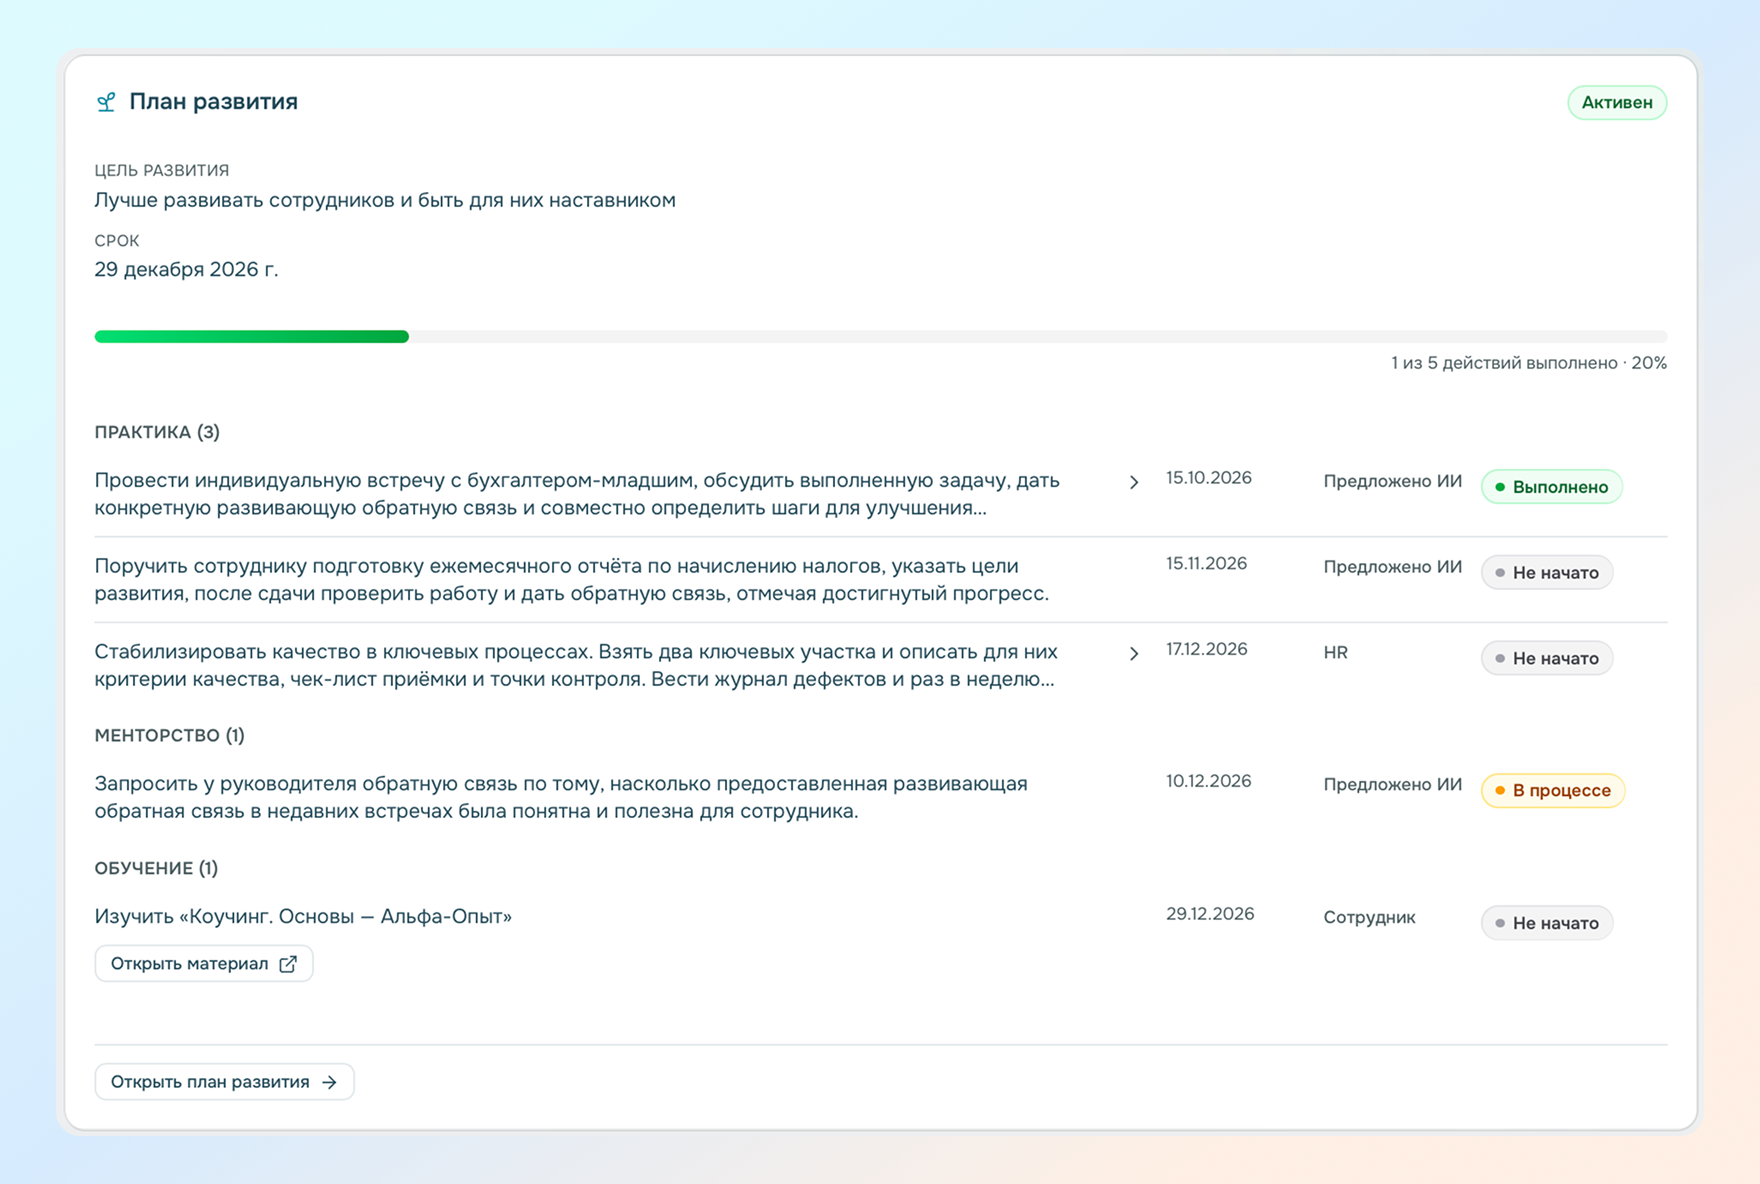Click the Выполнено status badge
The image size is (1760, 1184).
point(1551,487)
